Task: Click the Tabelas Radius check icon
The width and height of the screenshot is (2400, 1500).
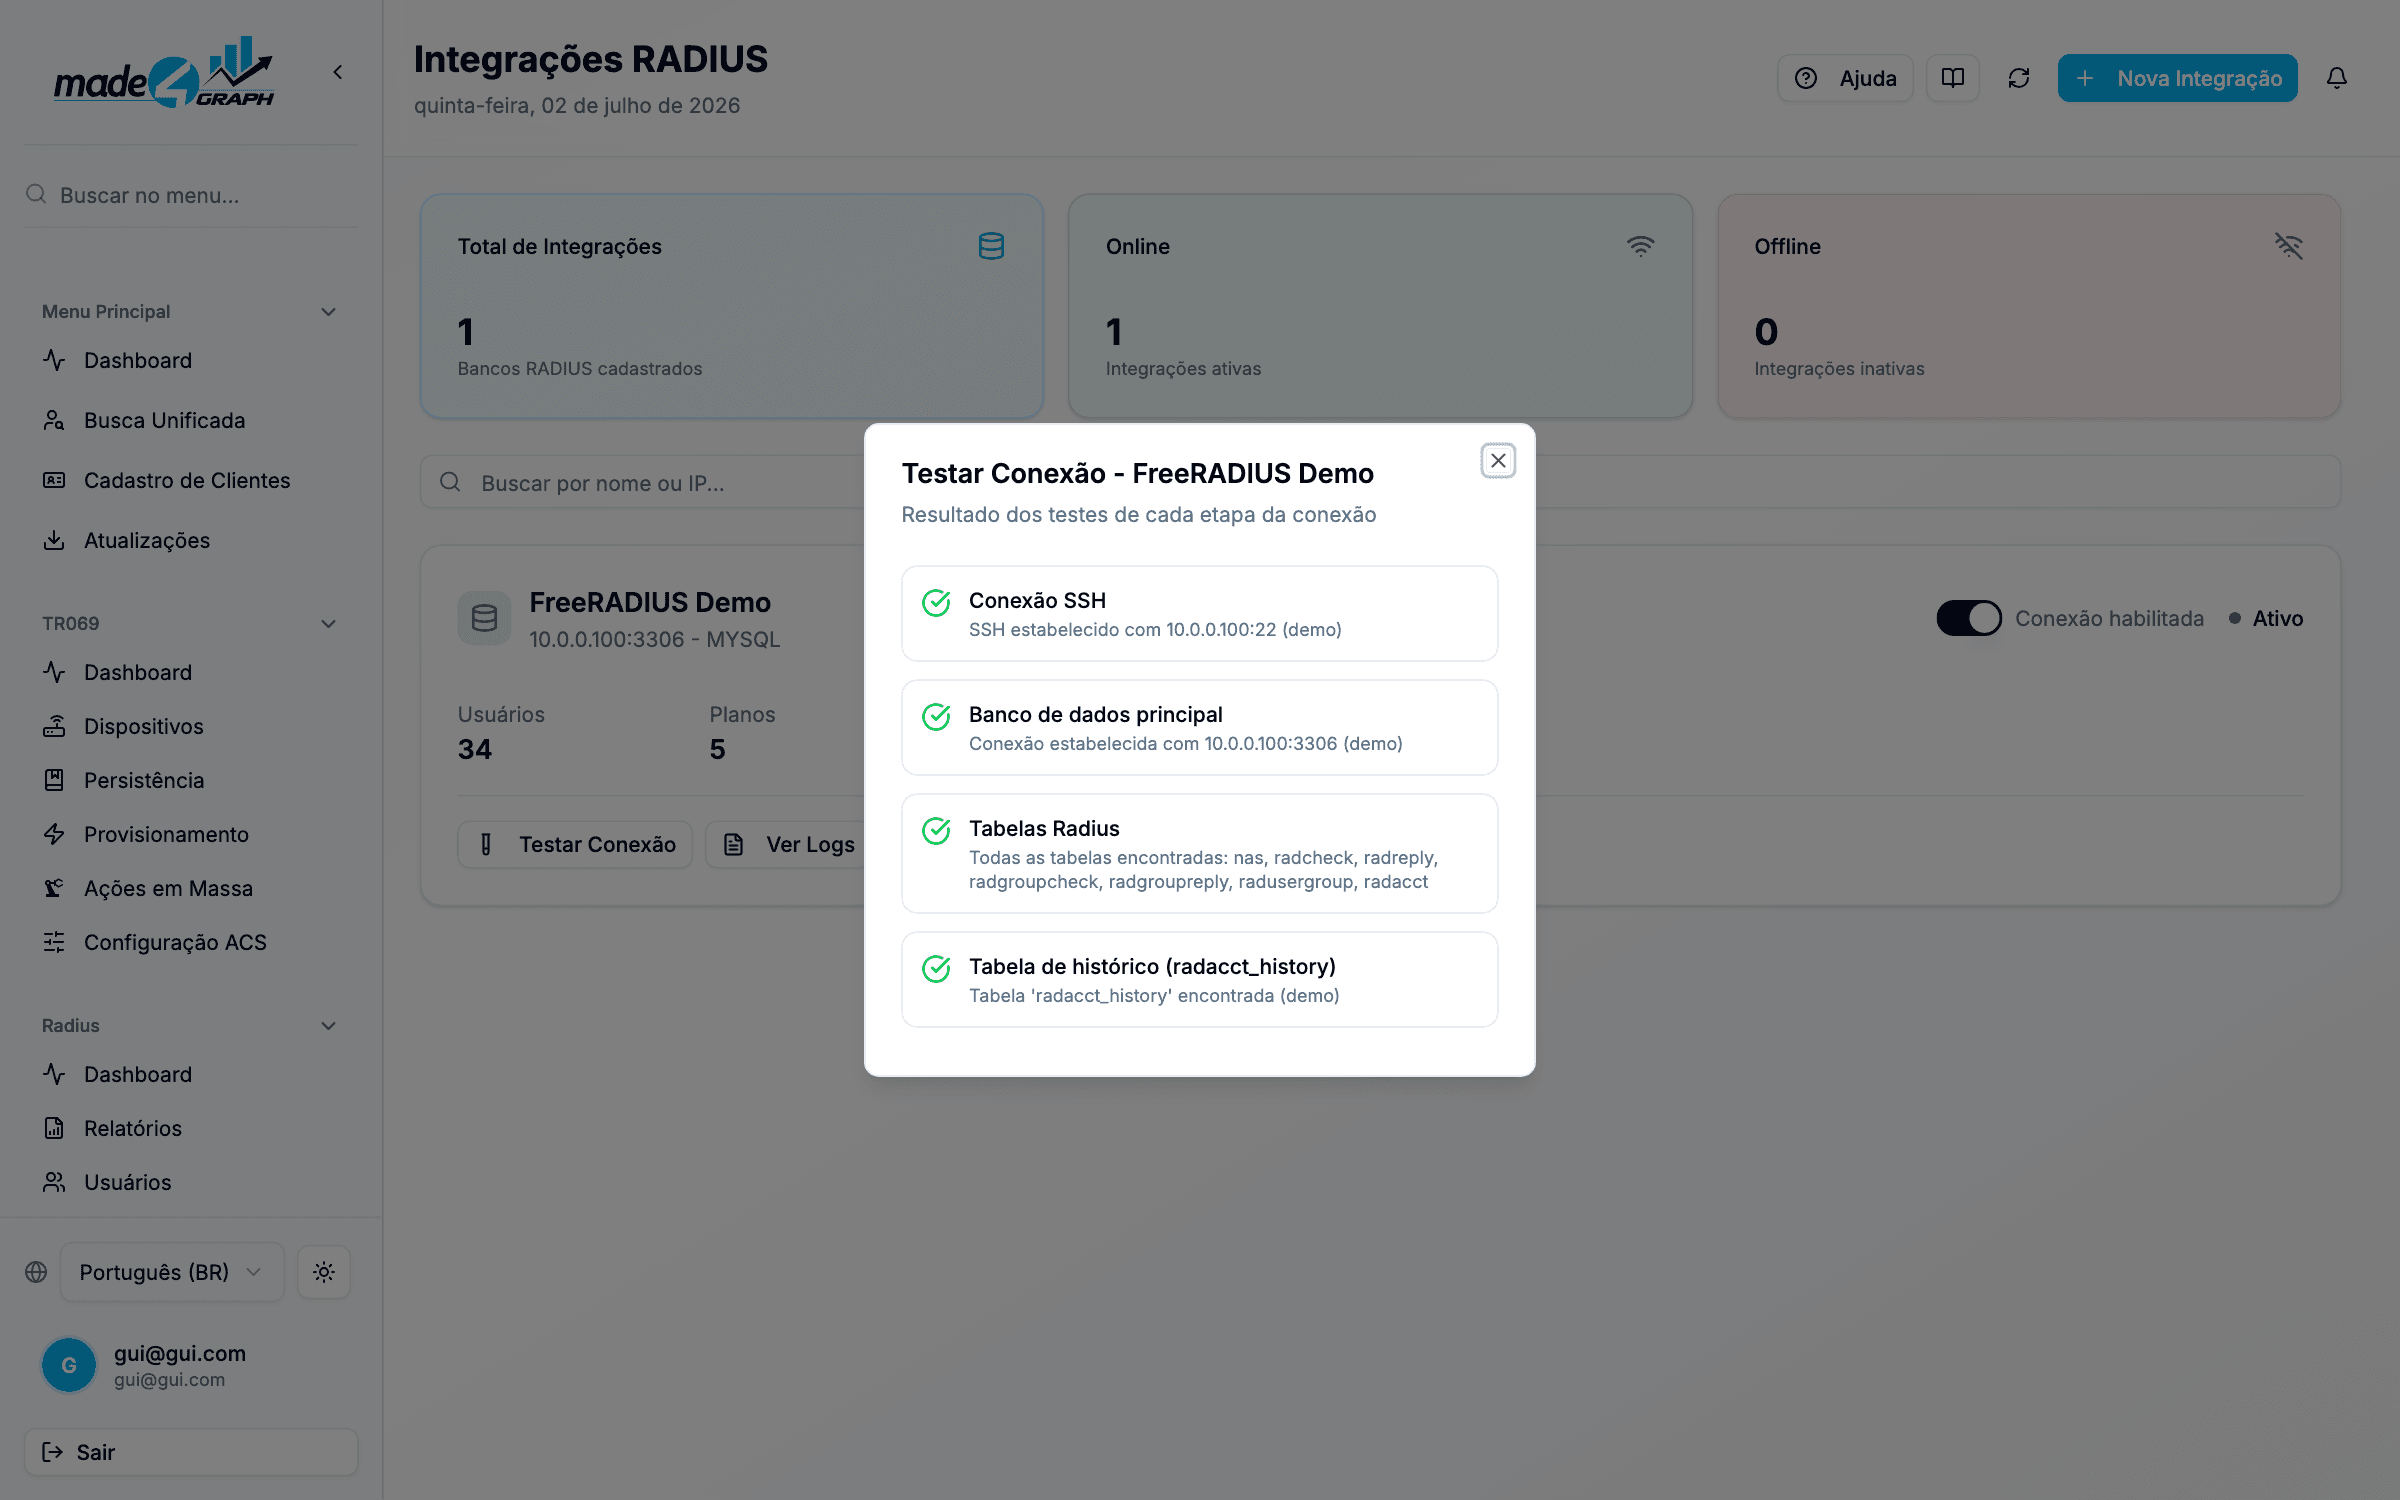Action: (936, 831)
